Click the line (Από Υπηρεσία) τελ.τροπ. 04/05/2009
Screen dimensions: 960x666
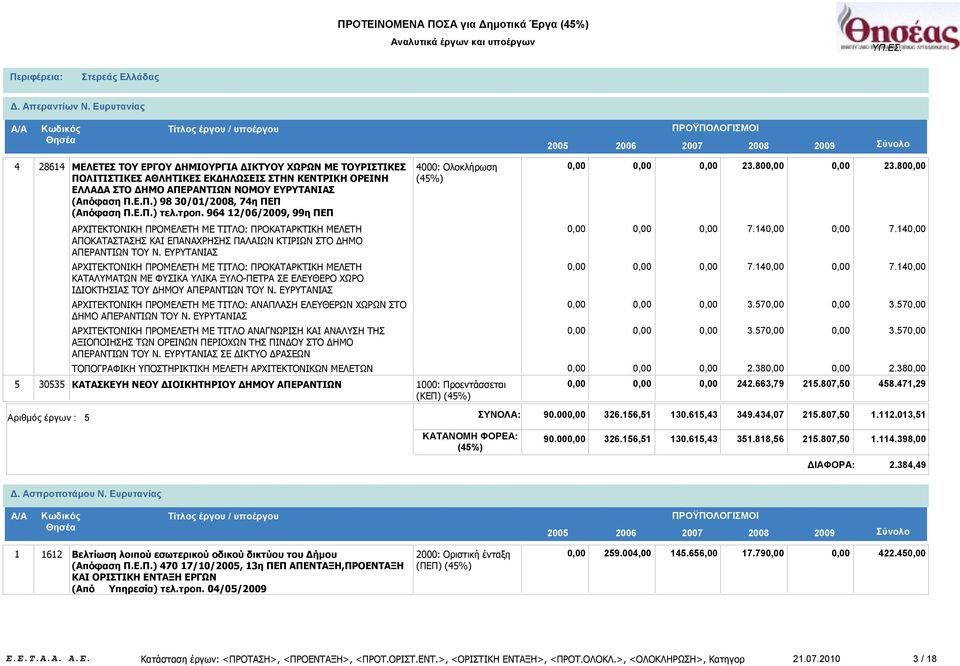[x=169, y=589]
